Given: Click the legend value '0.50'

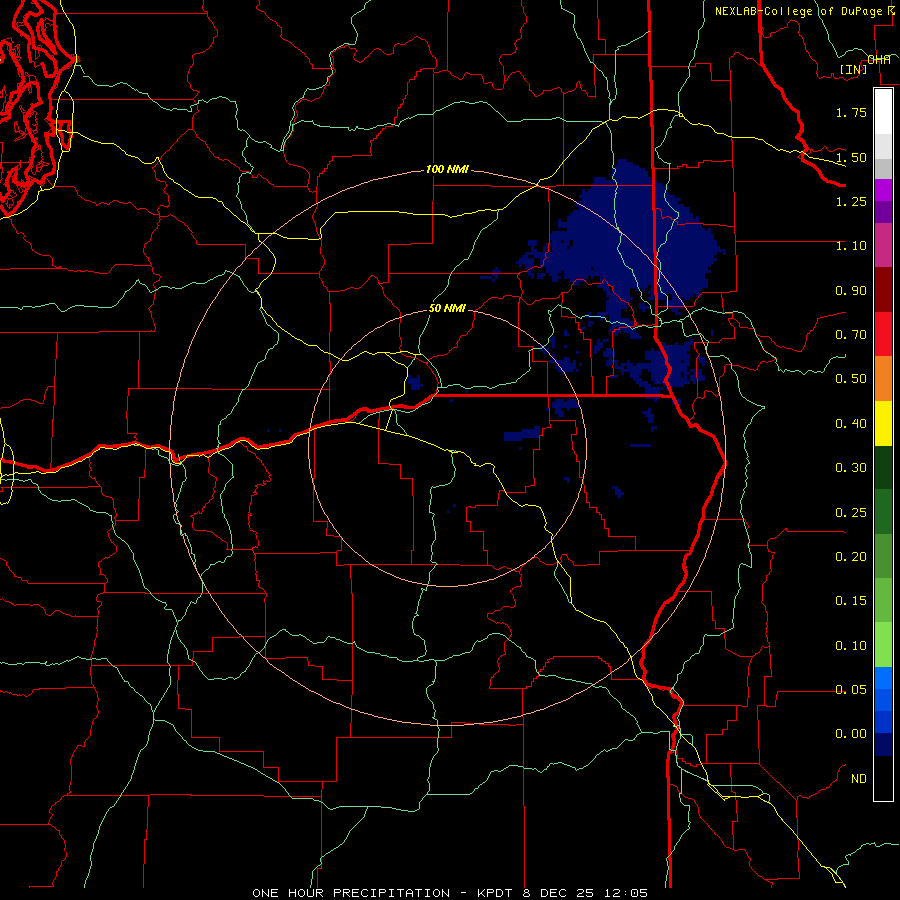Looking at the screenshot, I should point(851,379).
